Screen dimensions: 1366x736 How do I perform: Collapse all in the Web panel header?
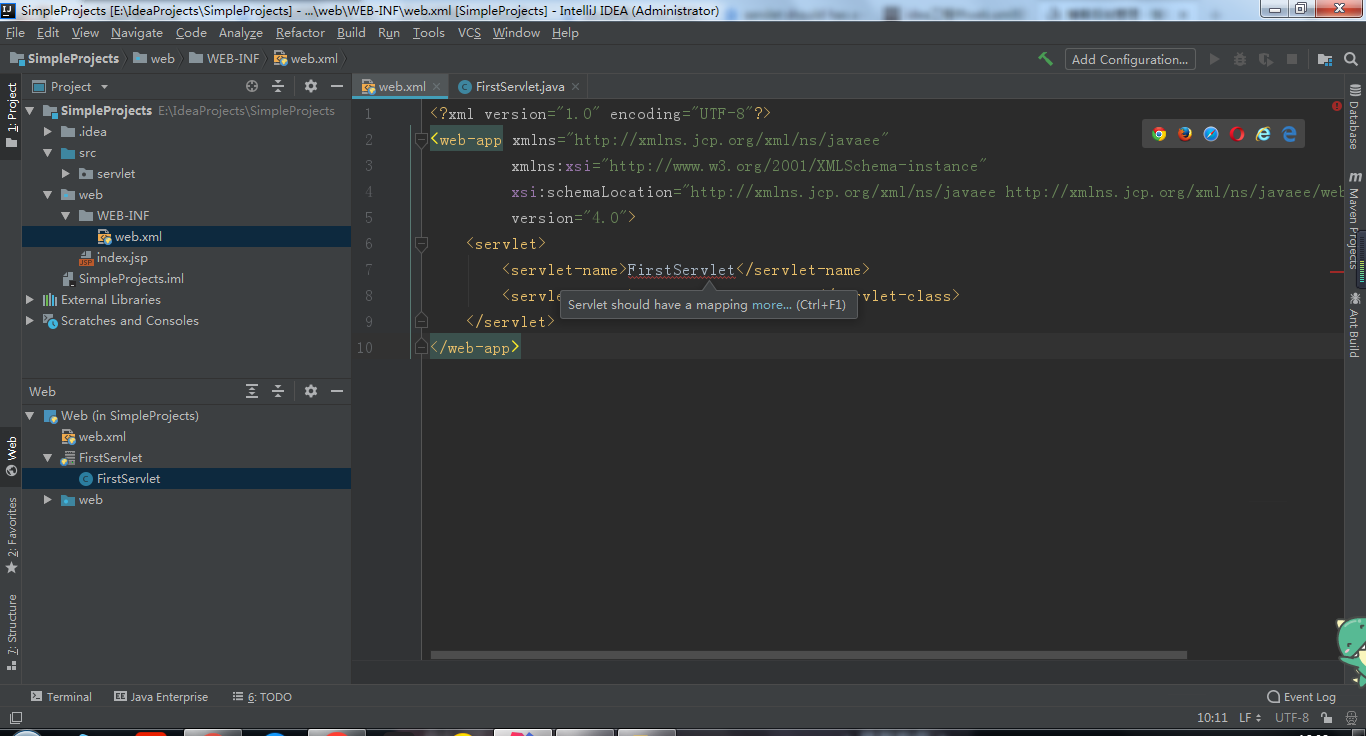pos(278,391)
